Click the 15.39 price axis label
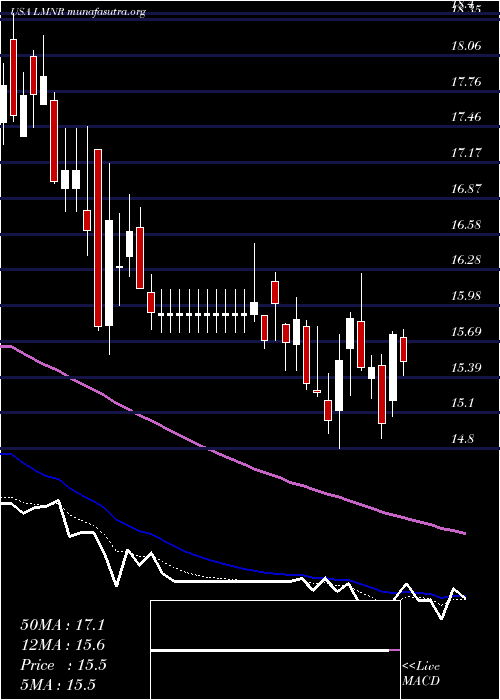Screen dimensions: 500x700 466,368
